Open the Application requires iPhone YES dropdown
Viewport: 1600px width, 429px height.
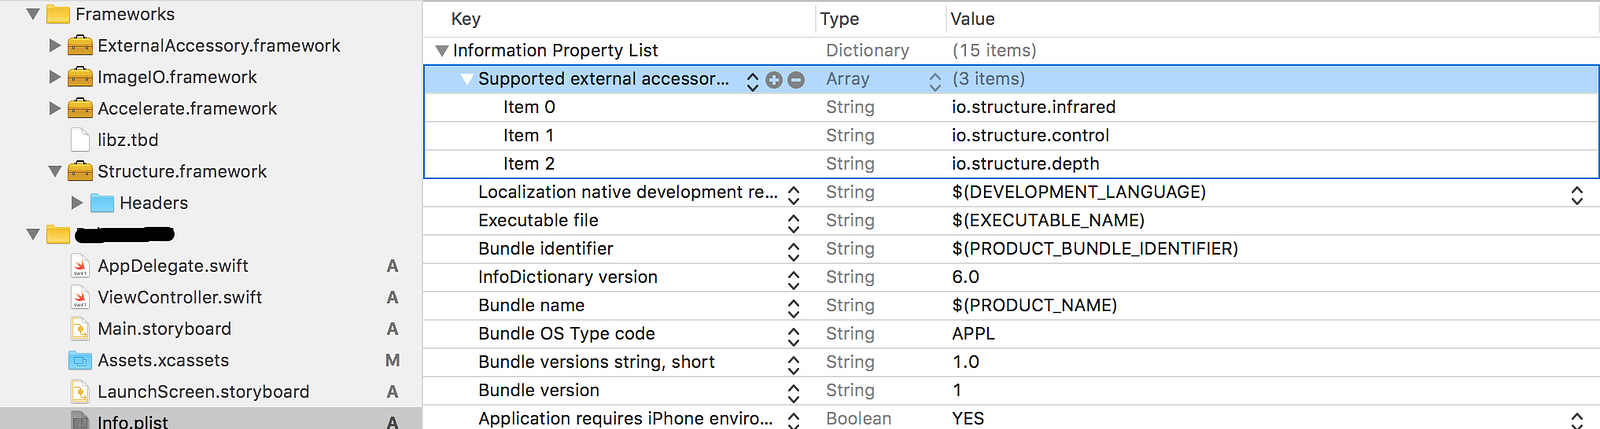(1577, 420)
